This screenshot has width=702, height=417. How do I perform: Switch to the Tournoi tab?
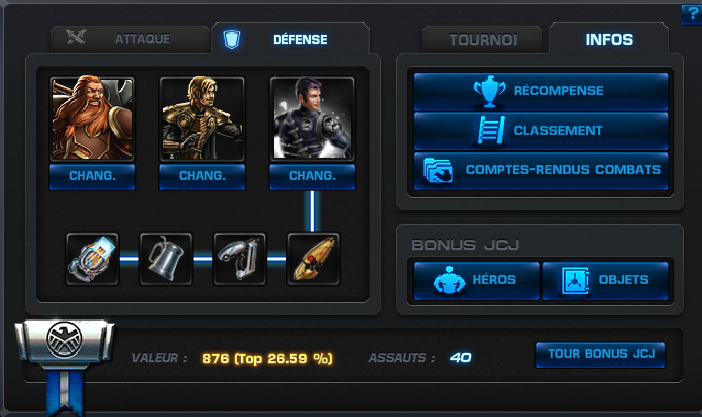coord(483,40)
